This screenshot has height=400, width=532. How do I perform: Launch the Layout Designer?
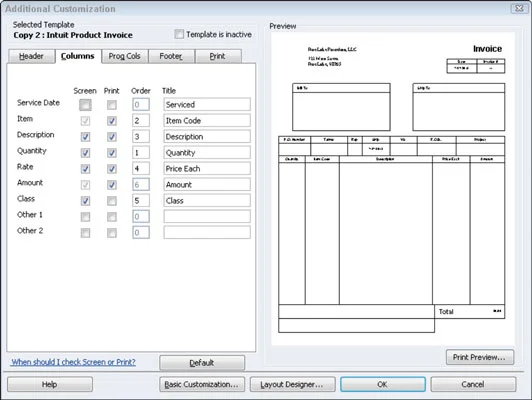tap(292, 384)
